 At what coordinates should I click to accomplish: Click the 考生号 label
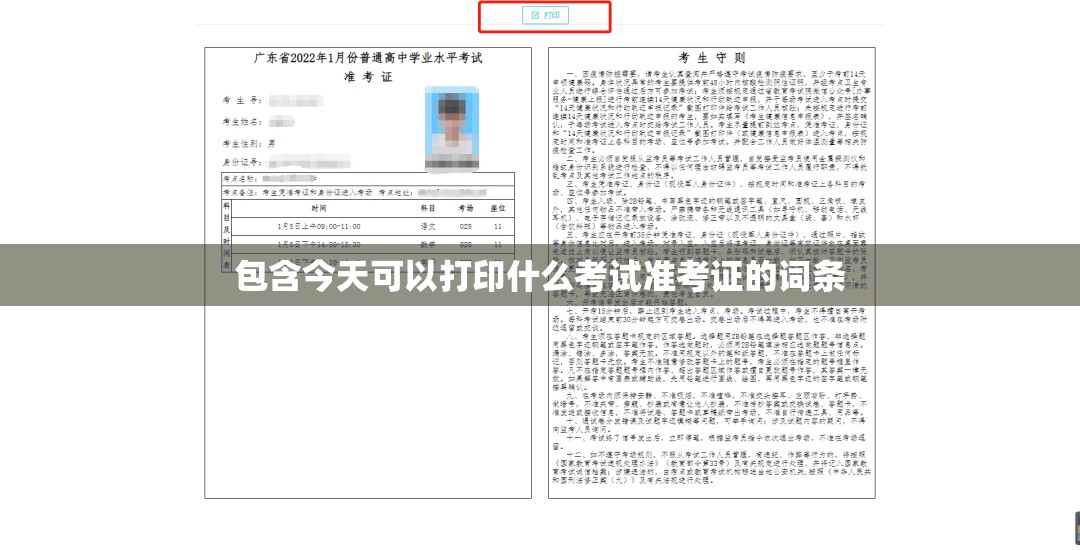(x=242, y=101)
